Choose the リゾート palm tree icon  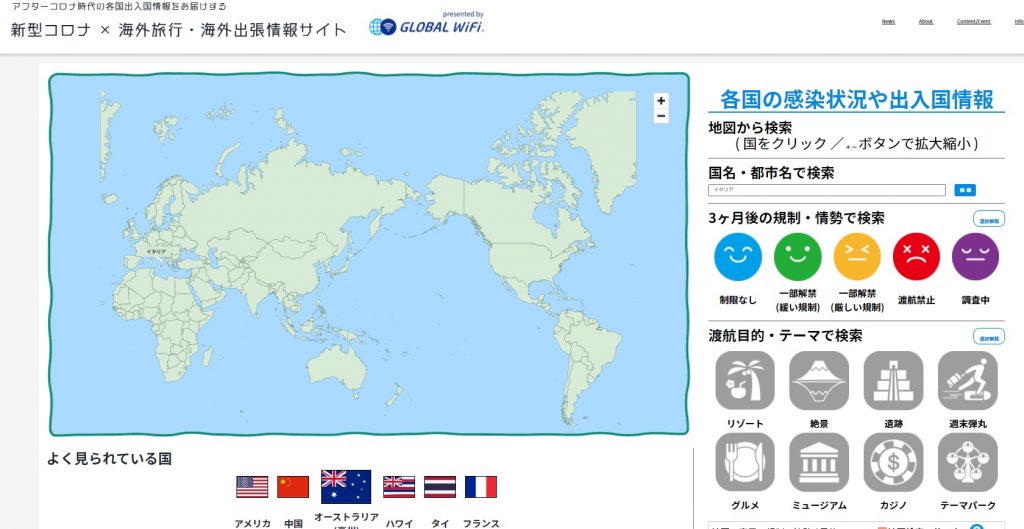click(x=745, y=381)
